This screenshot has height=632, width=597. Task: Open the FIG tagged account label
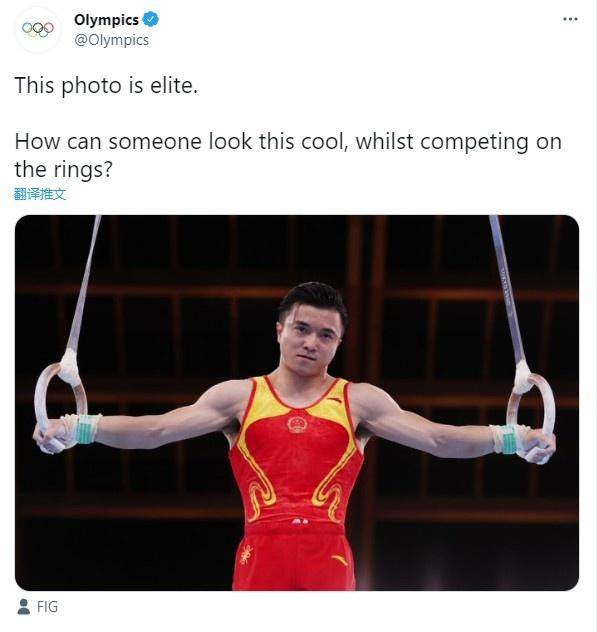point(48,607)
